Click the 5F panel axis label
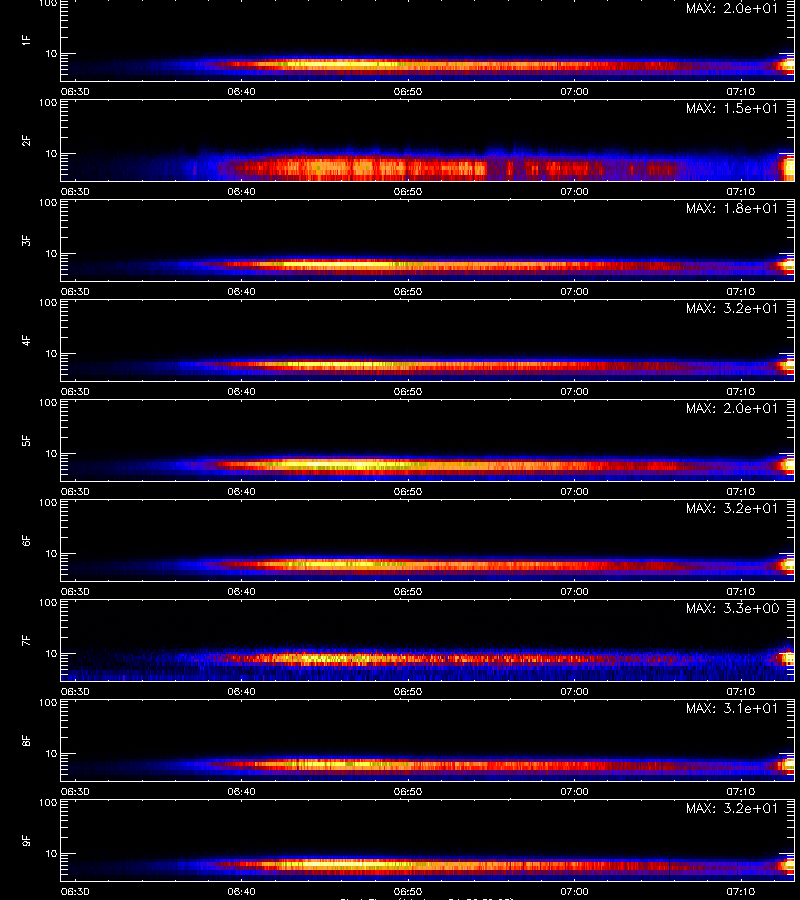The height and width of the screenshot is (900, 800). pos(26,440)
